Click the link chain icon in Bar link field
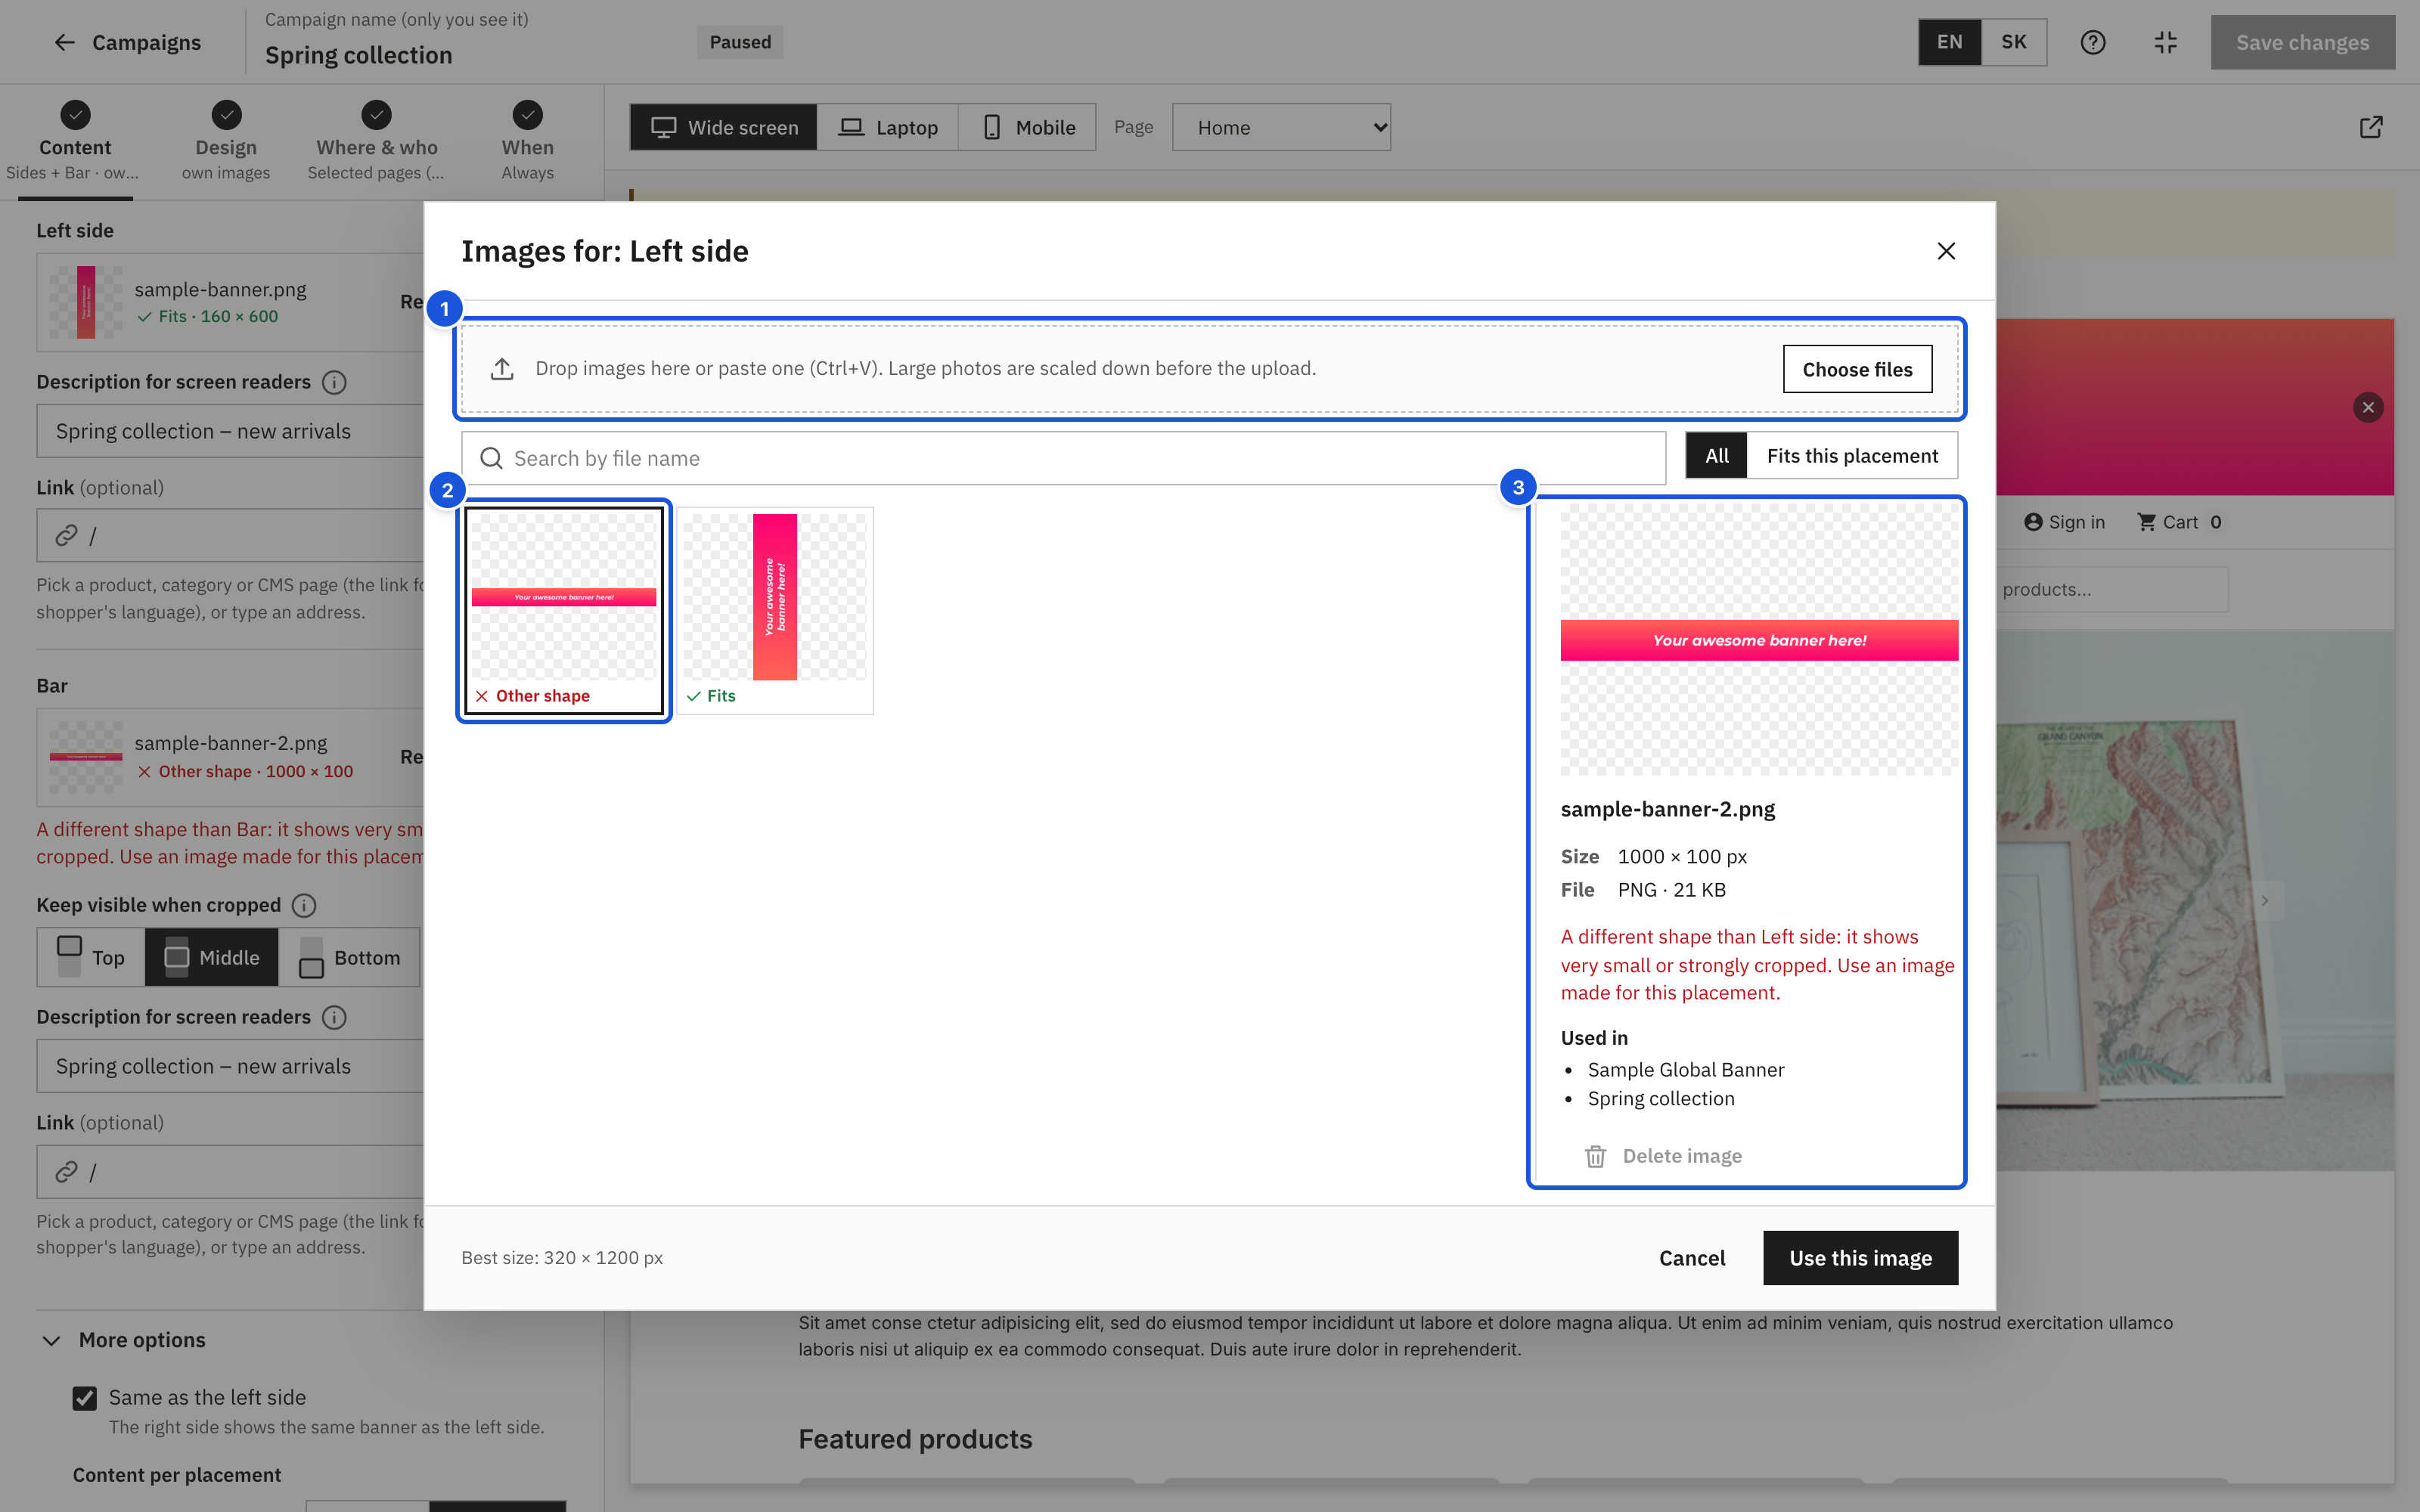This screenshot has width=2420, height=1512. click(x=66, y=1172)
